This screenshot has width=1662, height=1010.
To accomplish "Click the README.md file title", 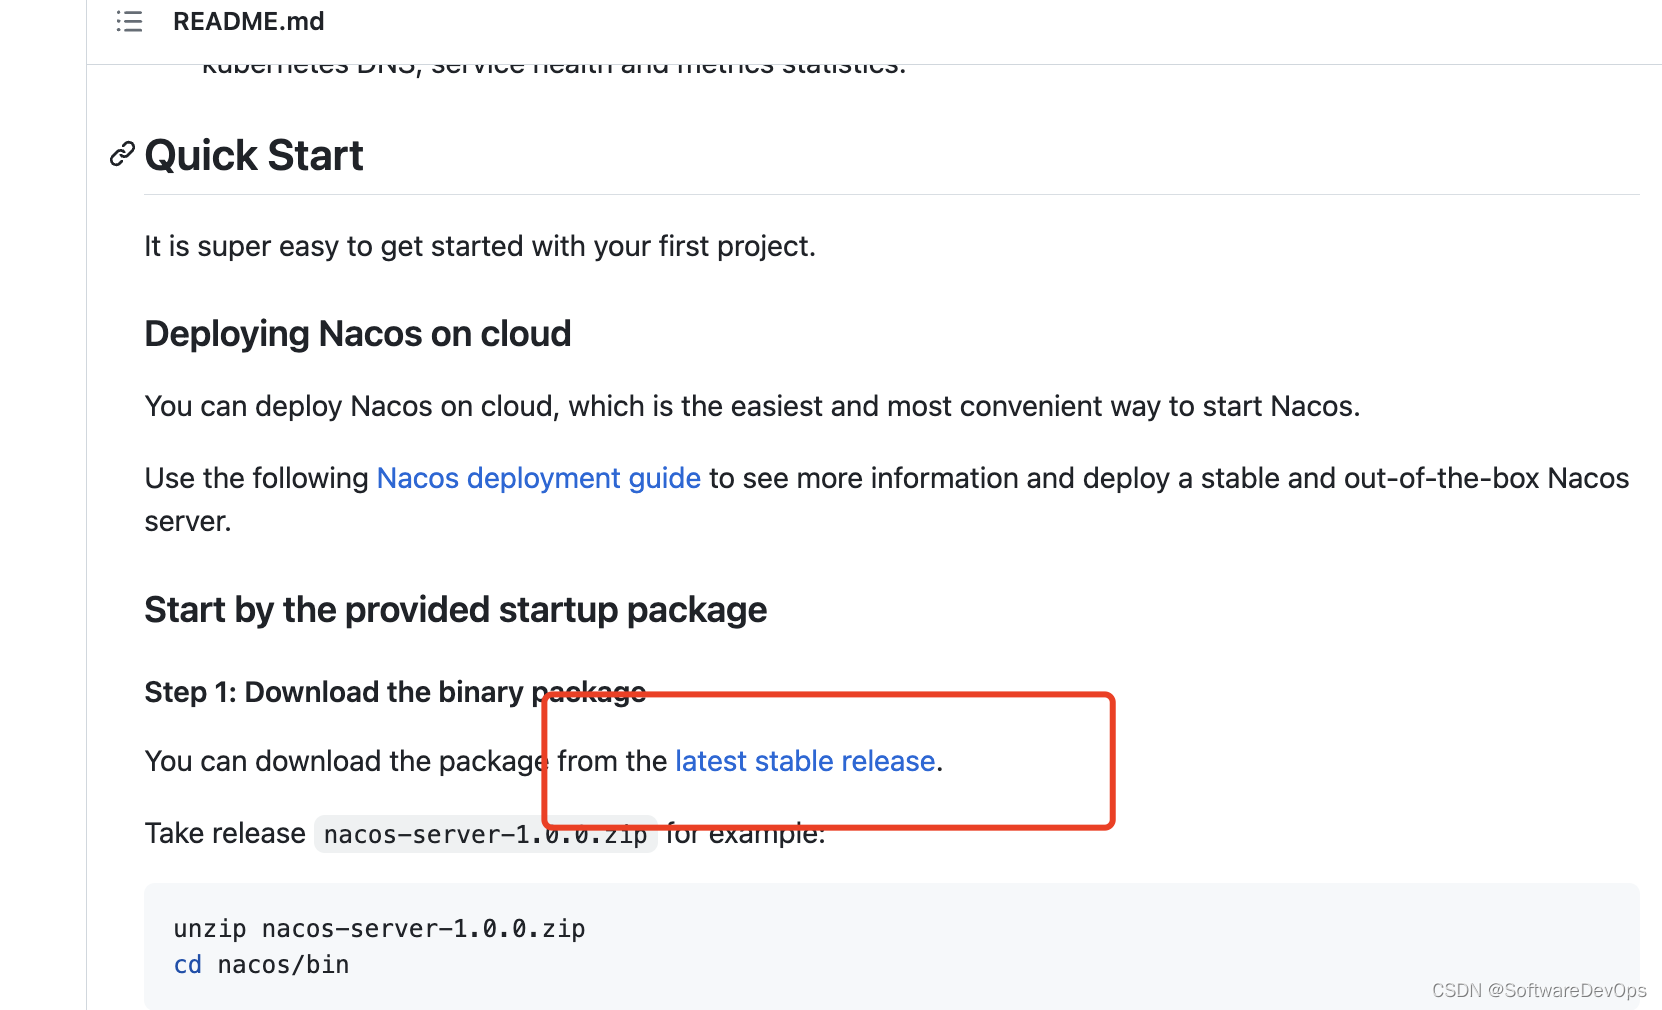I will pyautogui.click(x=248, y=21).
